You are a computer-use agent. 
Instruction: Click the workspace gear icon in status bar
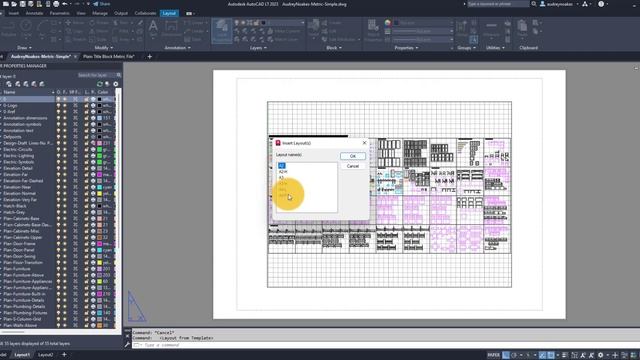pyautogui.click(x=600, y=355)
